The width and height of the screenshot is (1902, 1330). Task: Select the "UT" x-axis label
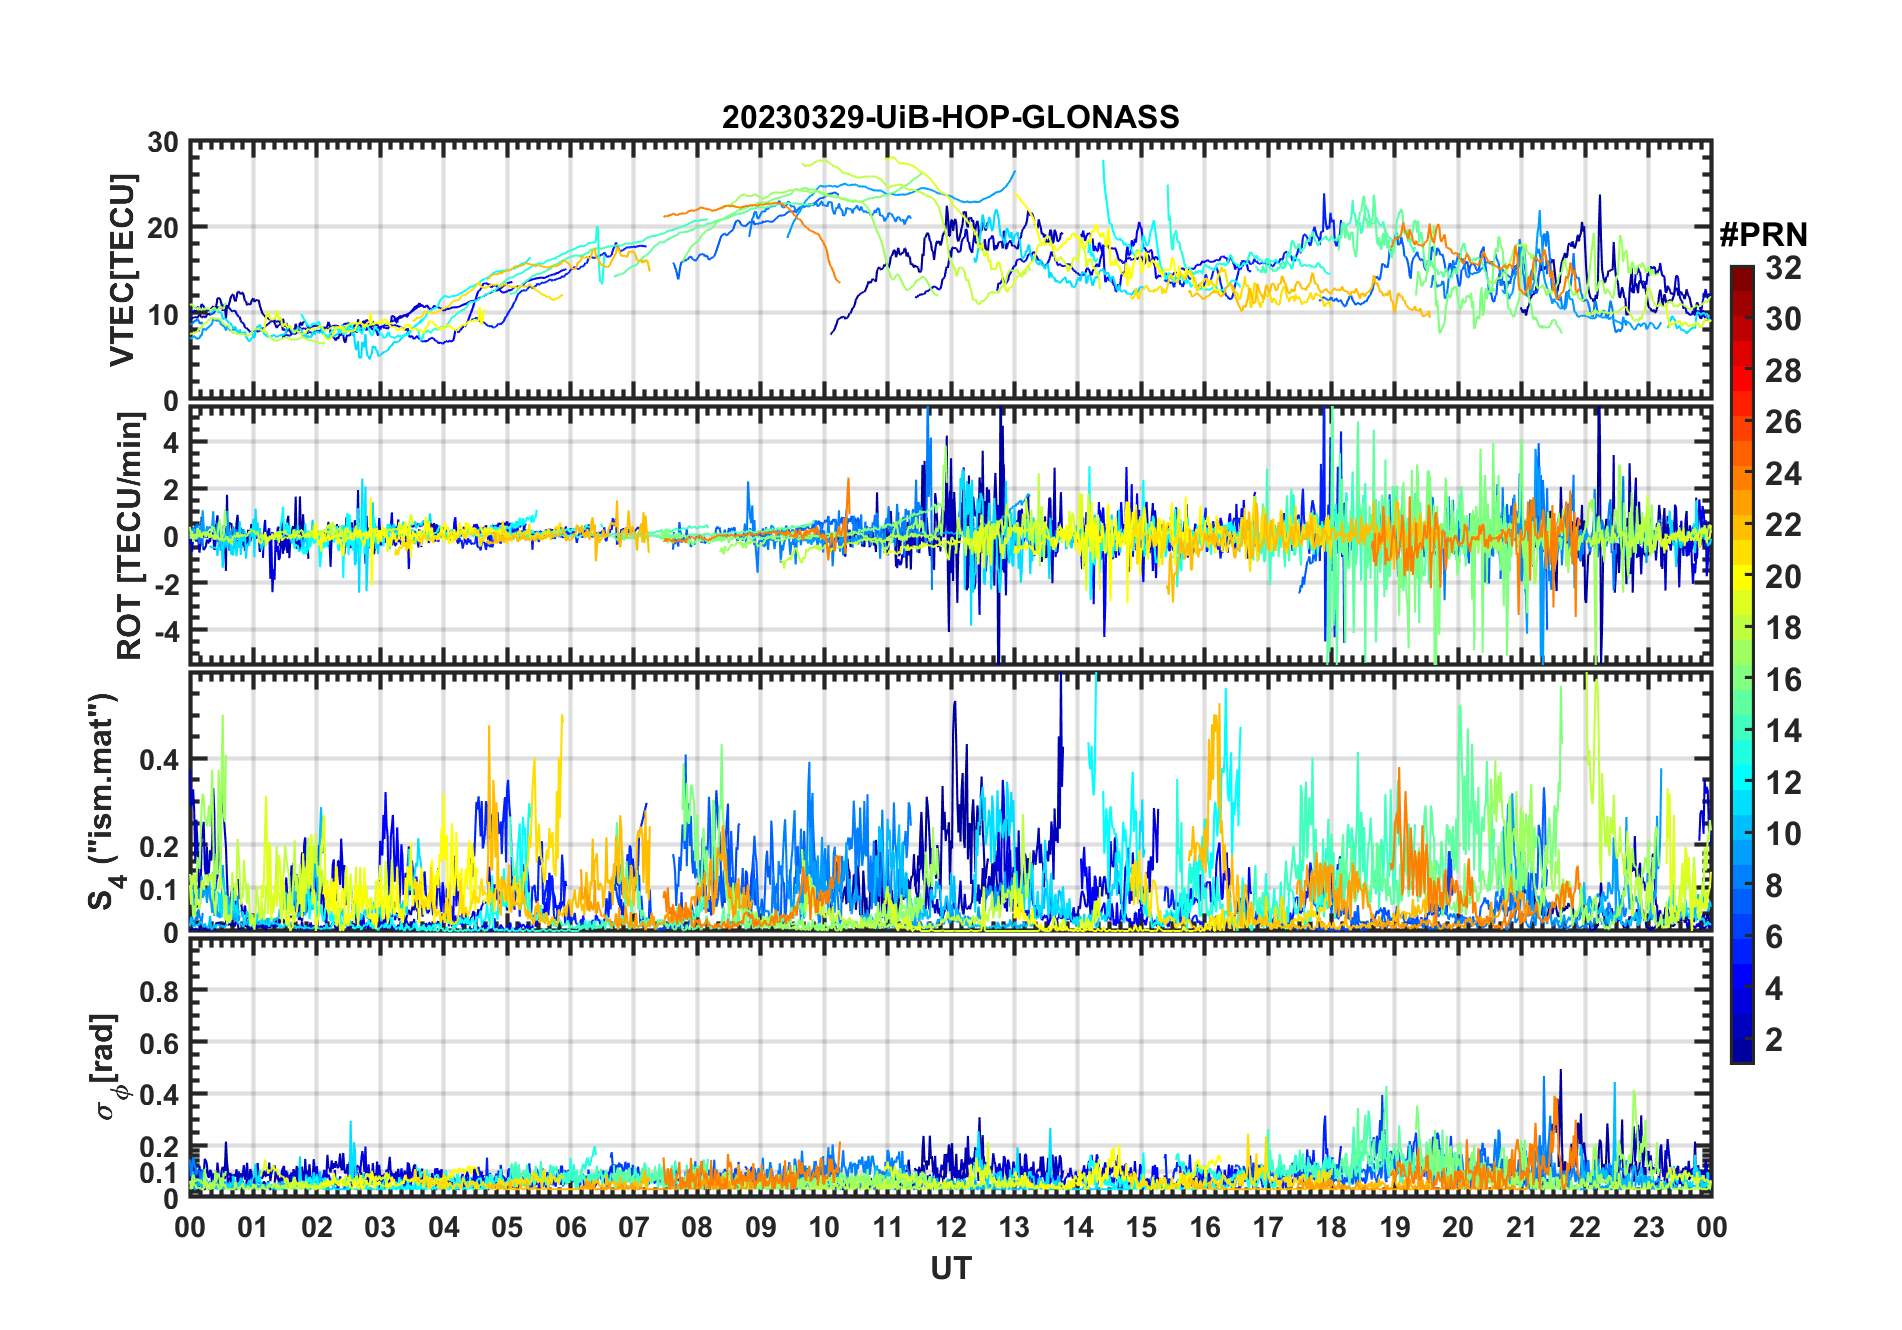pos(951,1269)
